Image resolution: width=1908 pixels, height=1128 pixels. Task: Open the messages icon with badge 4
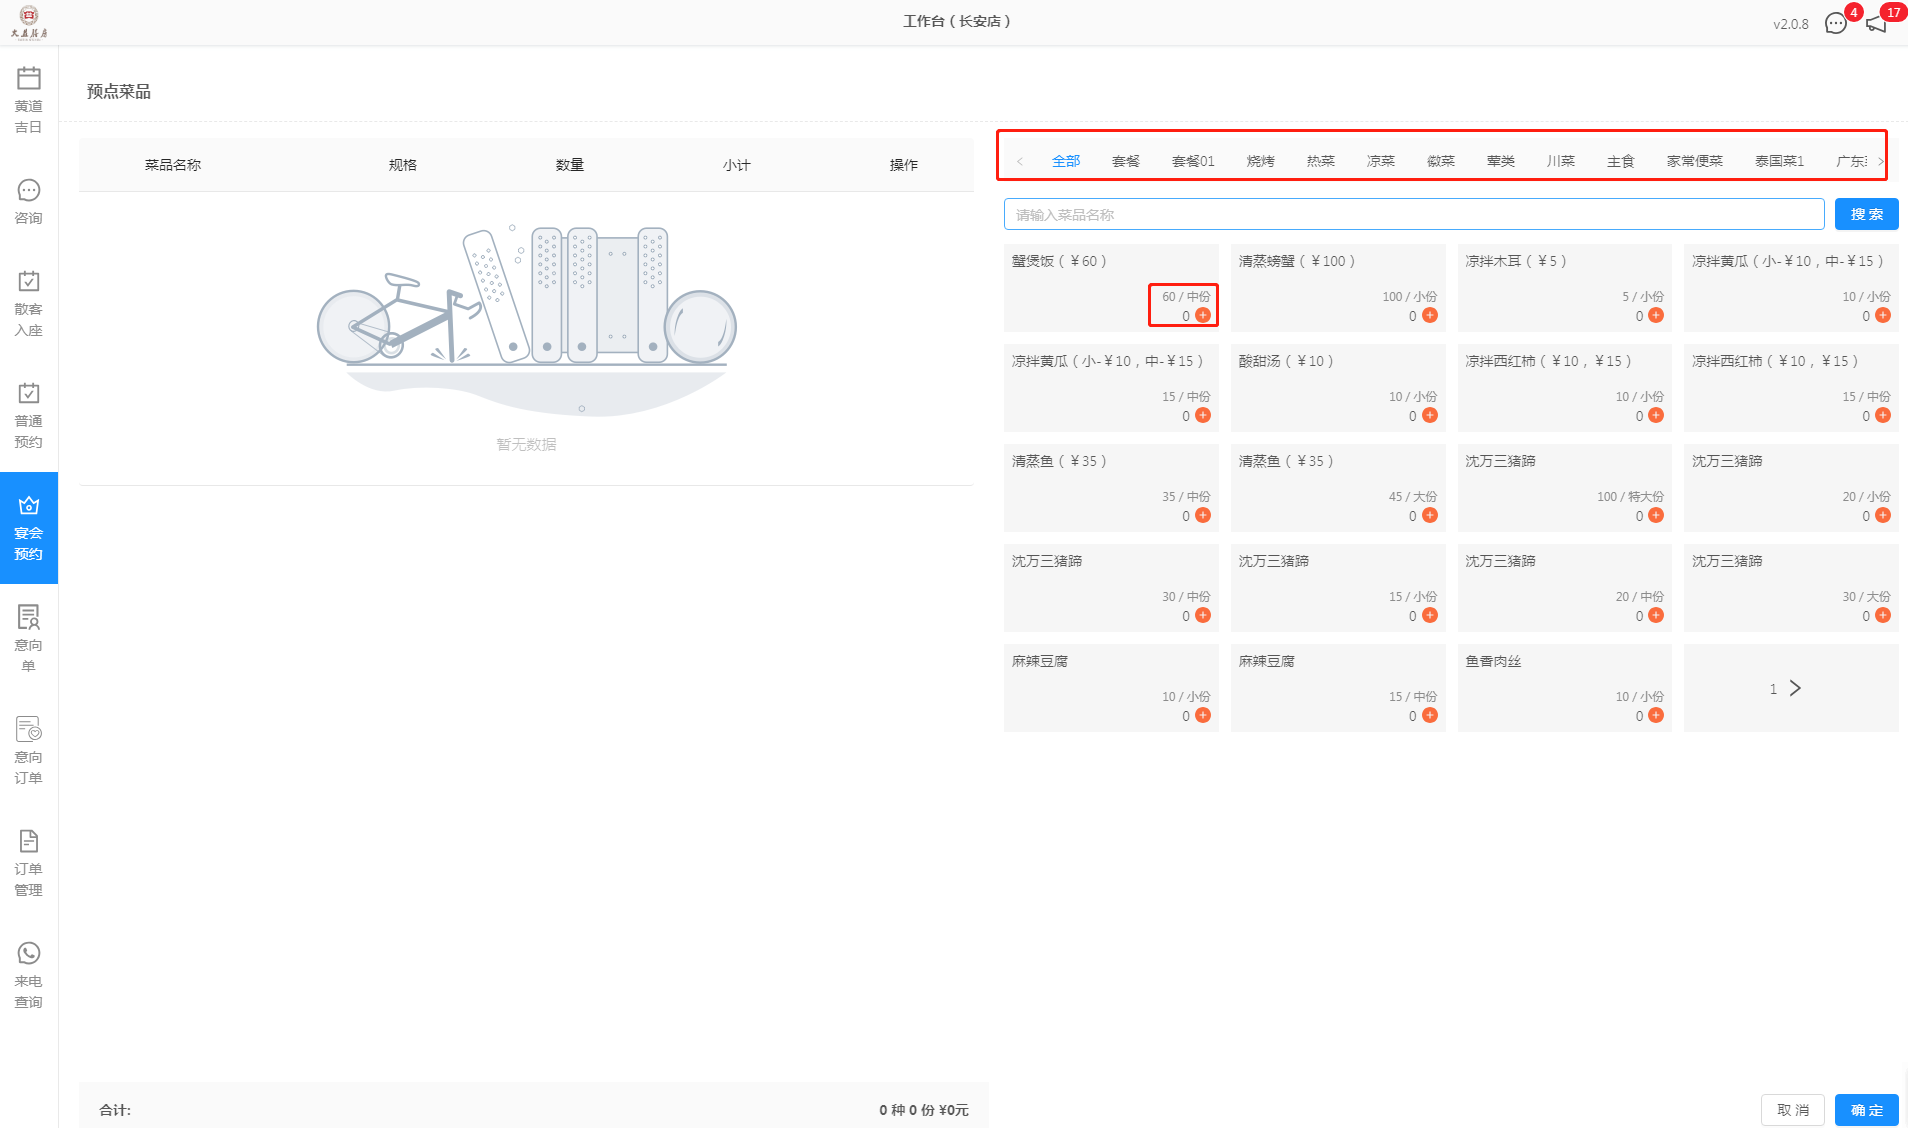tap(1836, 23)
